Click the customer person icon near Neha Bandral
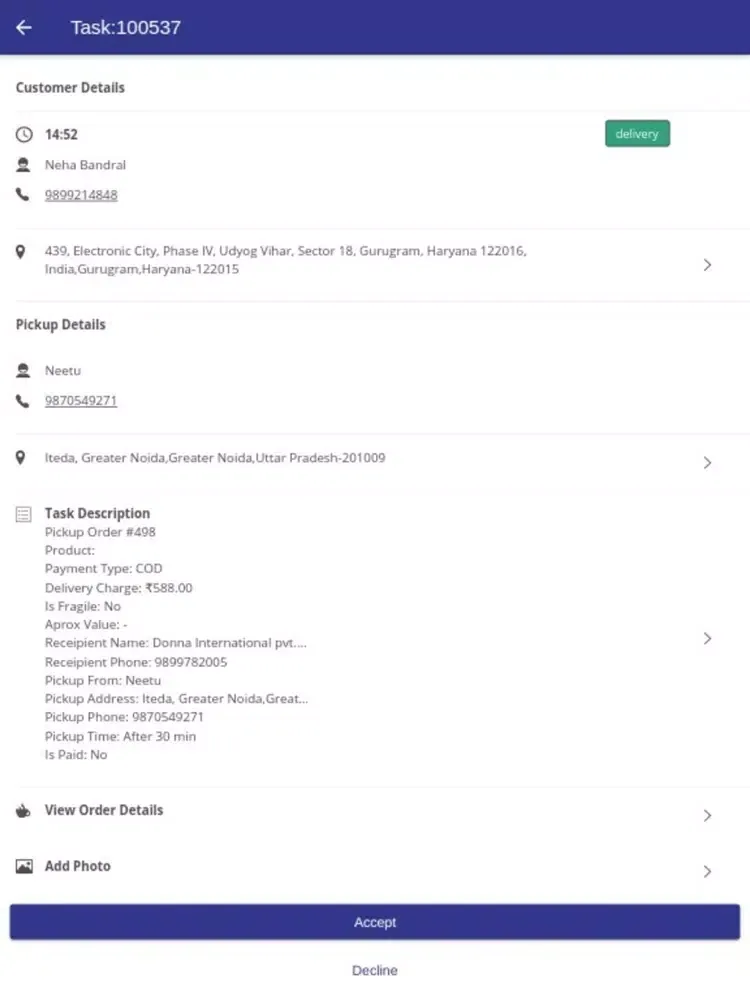Screen dimensions: 750x1000 [23, 165]
